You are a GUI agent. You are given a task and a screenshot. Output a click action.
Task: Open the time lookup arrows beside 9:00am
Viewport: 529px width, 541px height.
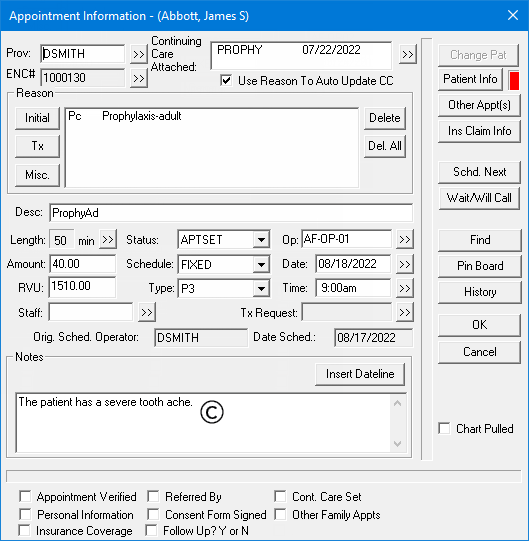tap(405, 288)
